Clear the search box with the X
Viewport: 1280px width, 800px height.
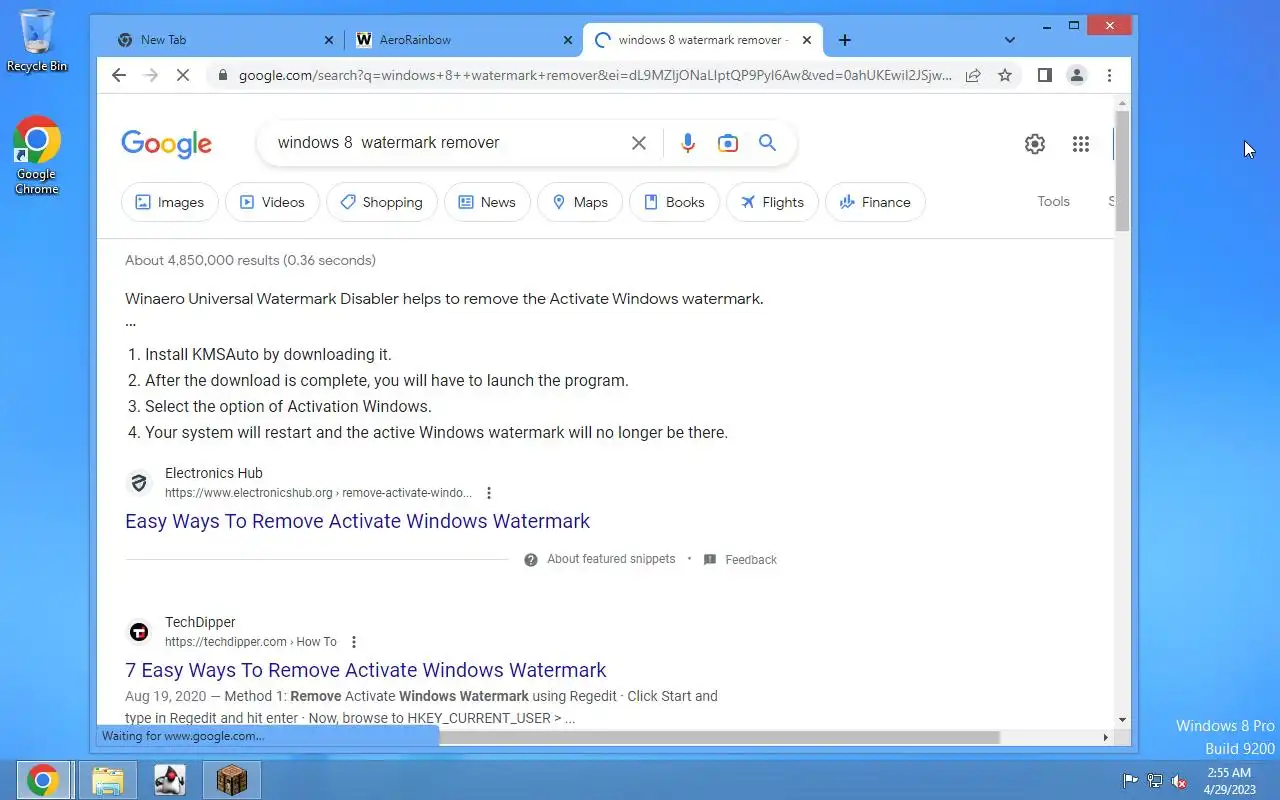coord(639,143)
